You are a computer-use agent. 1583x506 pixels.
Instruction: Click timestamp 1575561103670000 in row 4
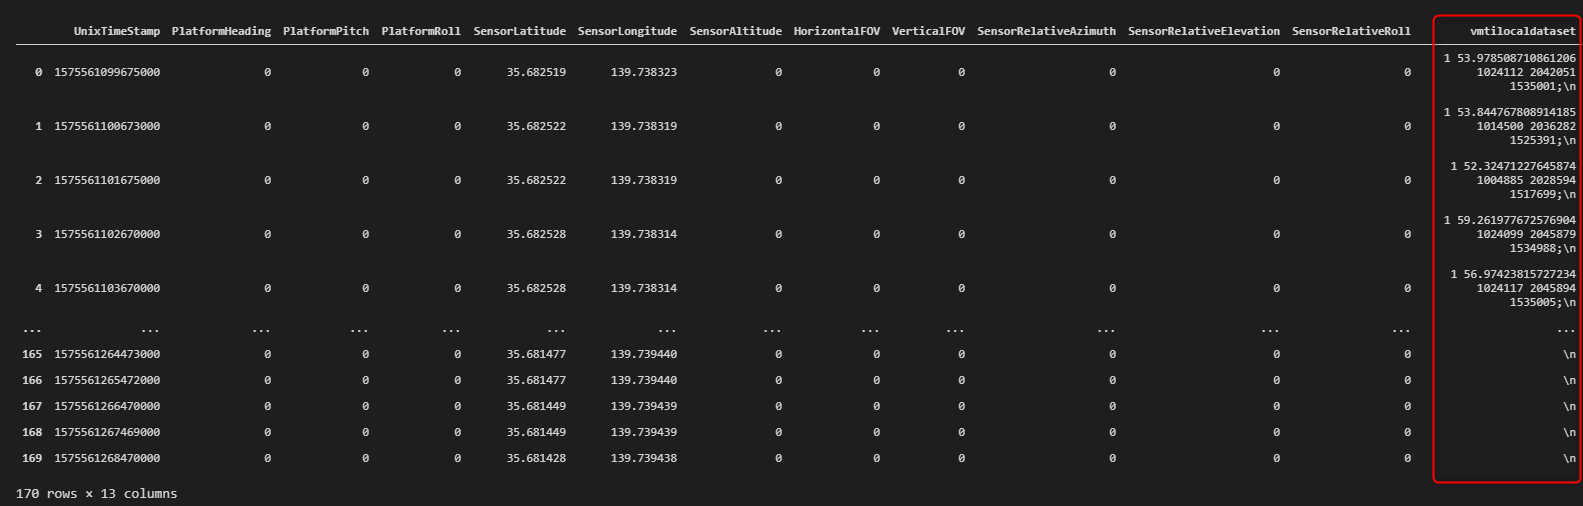point(107,288)
